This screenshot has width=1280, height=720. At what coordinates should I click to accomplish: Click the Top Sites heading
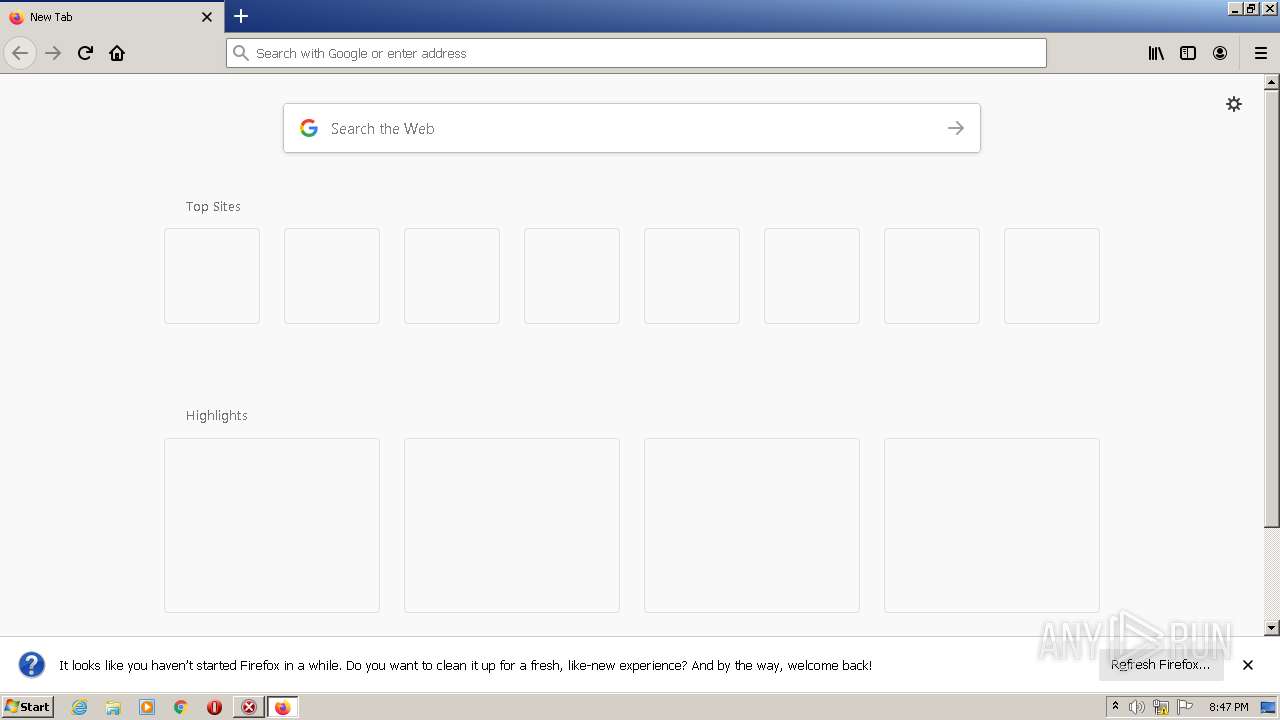click(x=213, y=207)
